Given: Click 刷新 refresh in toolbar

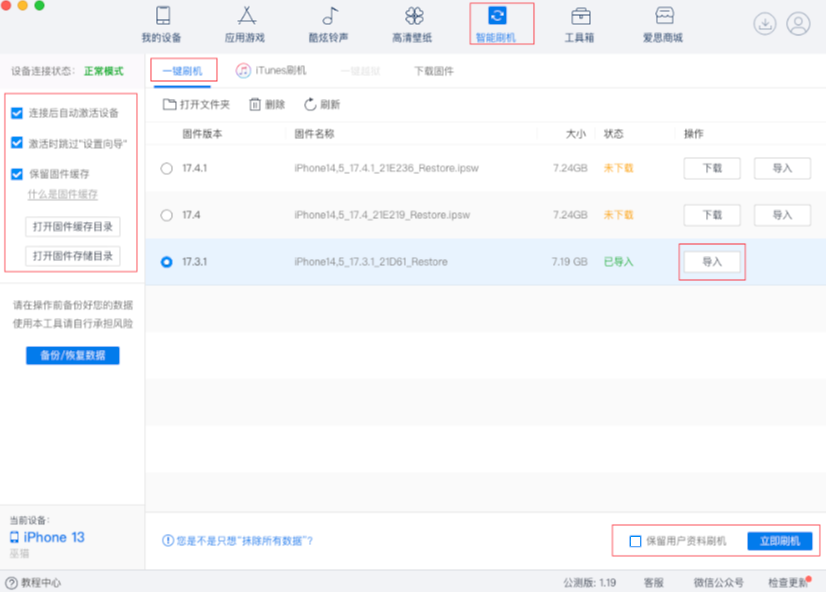Looking at the screenshot, I should click(x=322, y=104).
